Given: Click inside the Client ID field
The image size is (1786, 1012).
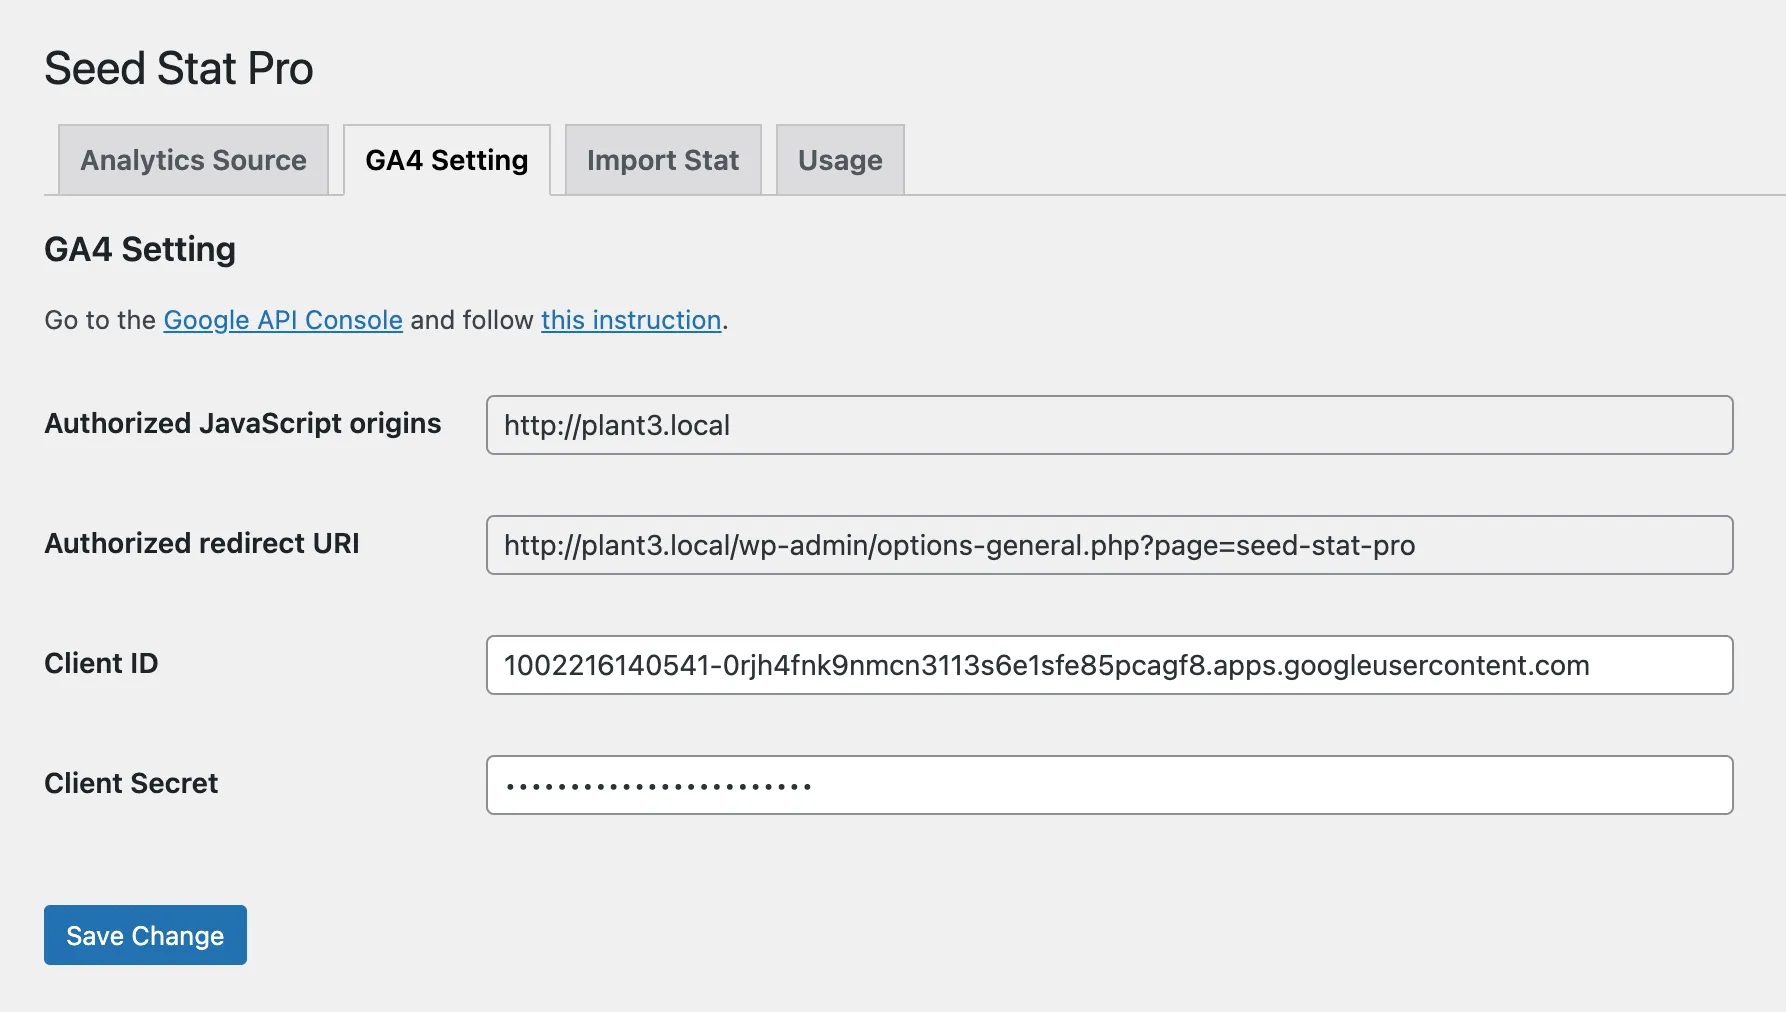Looking at the screenshot, I should pyautogui.click(x=1110, y=665).
